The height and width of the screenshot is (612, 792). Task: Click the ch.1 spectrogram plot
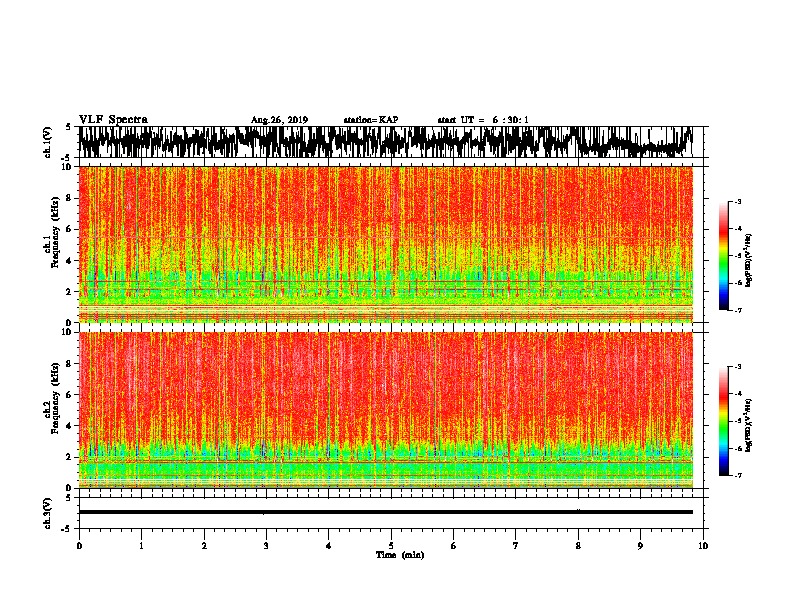click(385, 244)
